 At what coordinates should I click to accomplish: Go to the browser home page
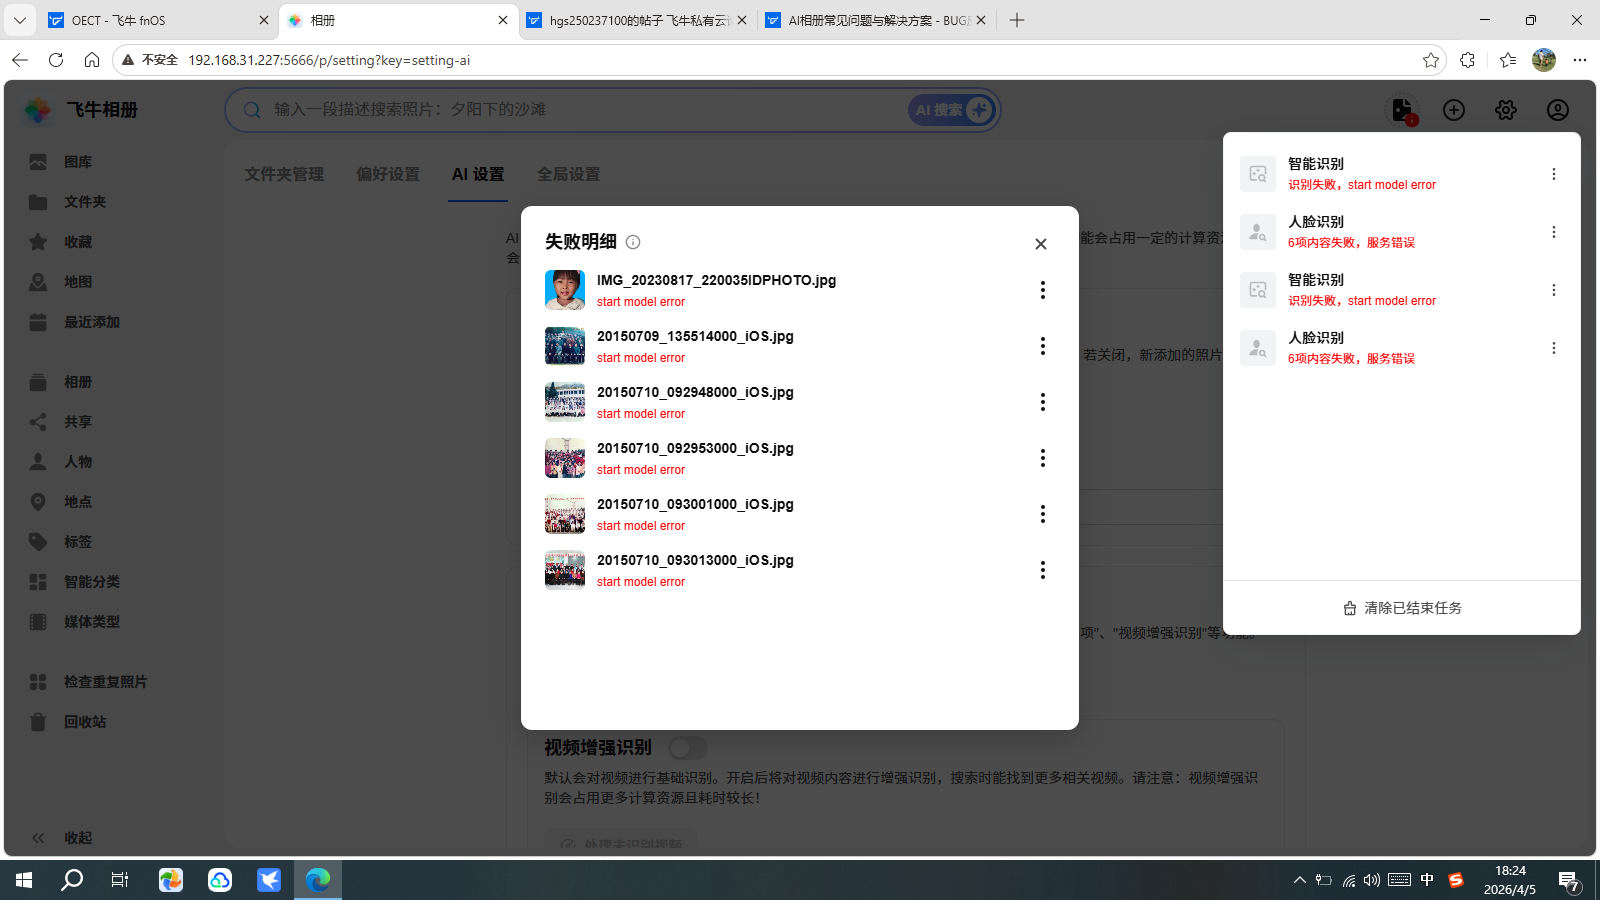point(92,60)
